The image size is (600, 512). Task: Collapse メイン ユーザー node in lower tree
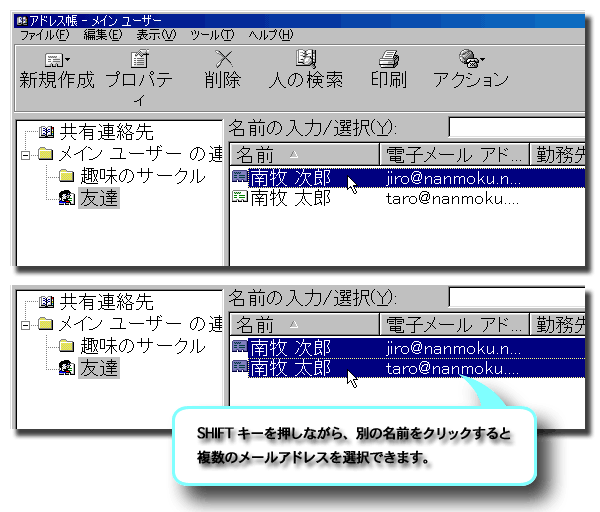tap(26, 325)
